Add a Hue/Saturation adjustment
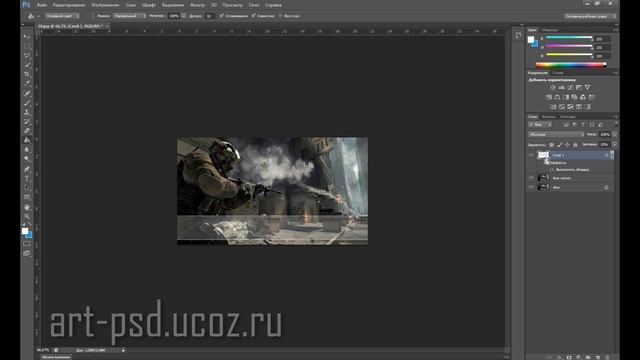Viewport: 640px width, 360px height. (549, 97)
